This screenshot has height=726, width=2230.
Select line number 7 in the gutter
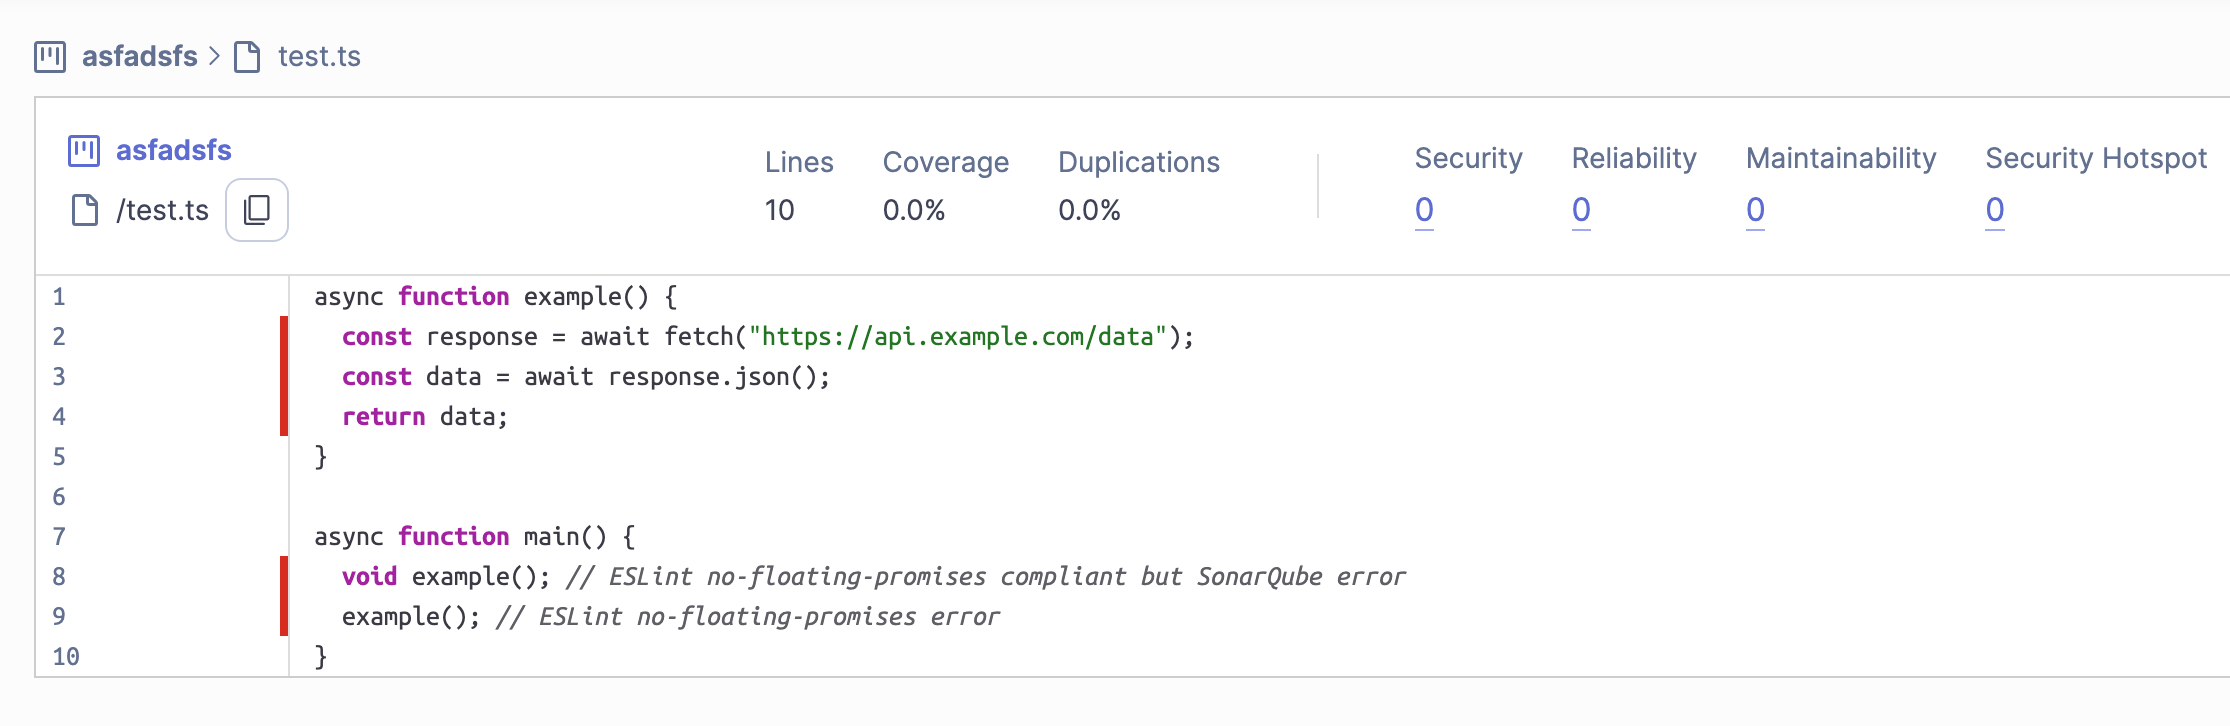pos(59,537)
